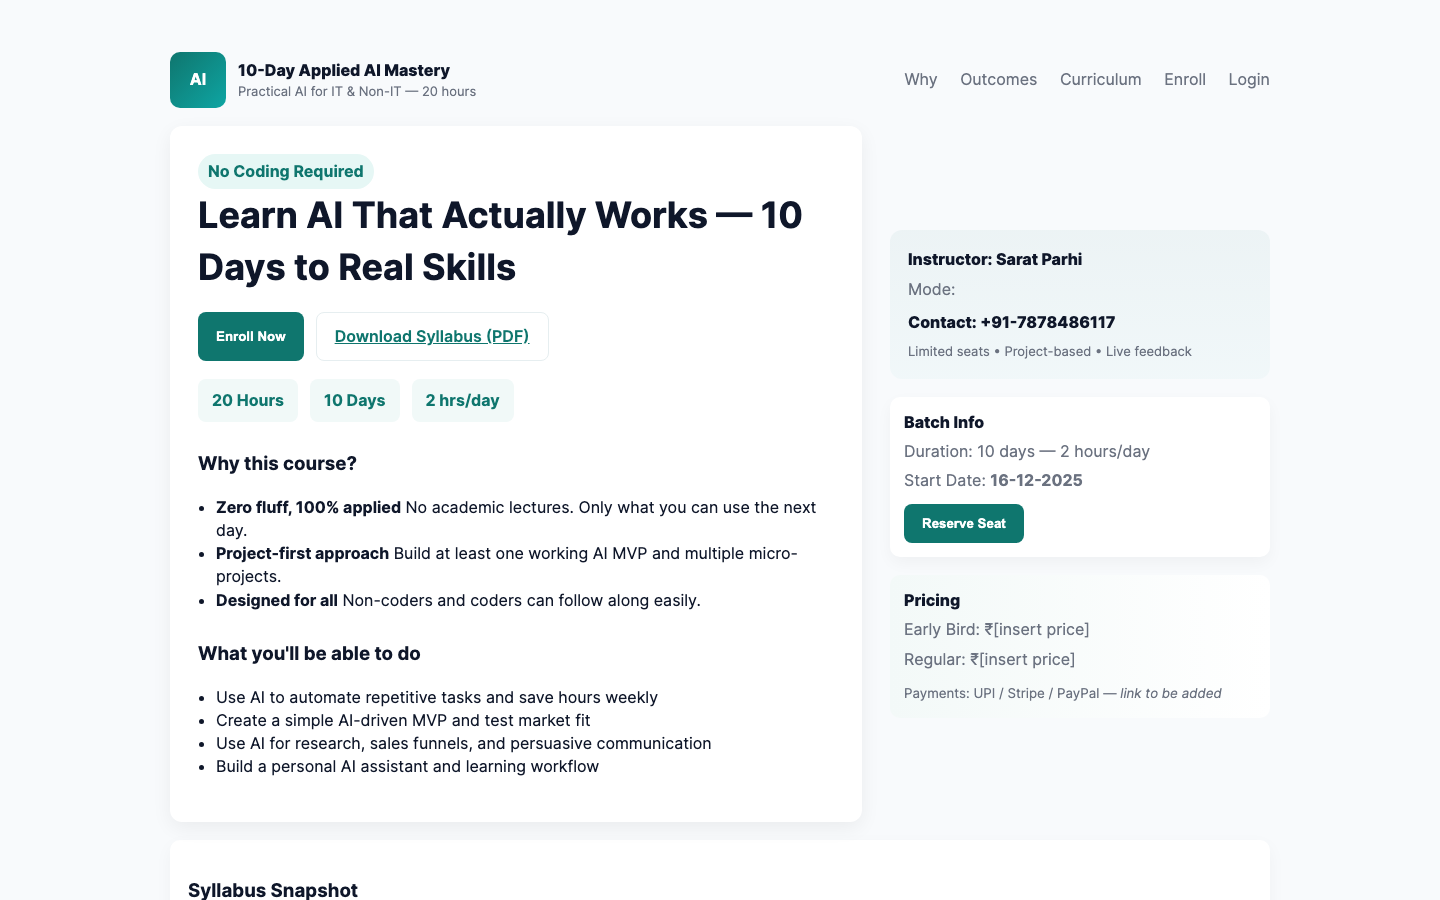The height and width of the screenshot is (900, 1440).
Task: Click Instructor: Sarat Parhi text
Action: [995, 259]
